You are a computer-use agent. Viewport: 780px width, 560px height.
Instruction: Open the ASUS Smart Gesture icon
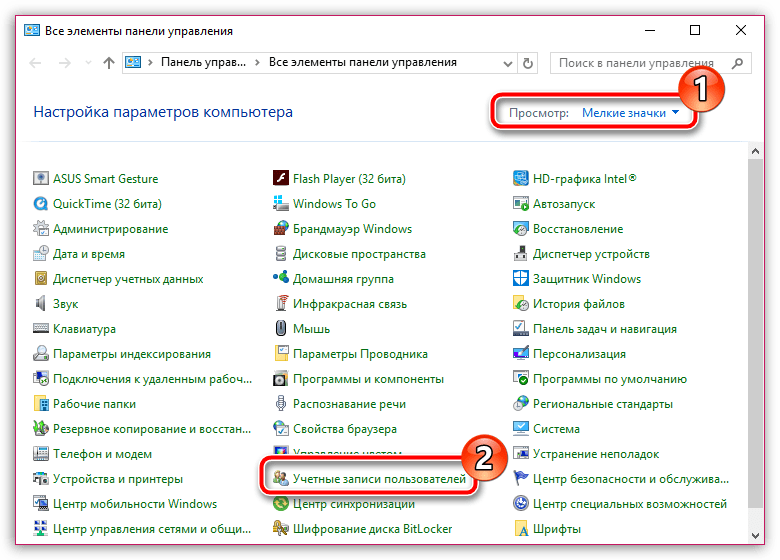click(41, 179)
